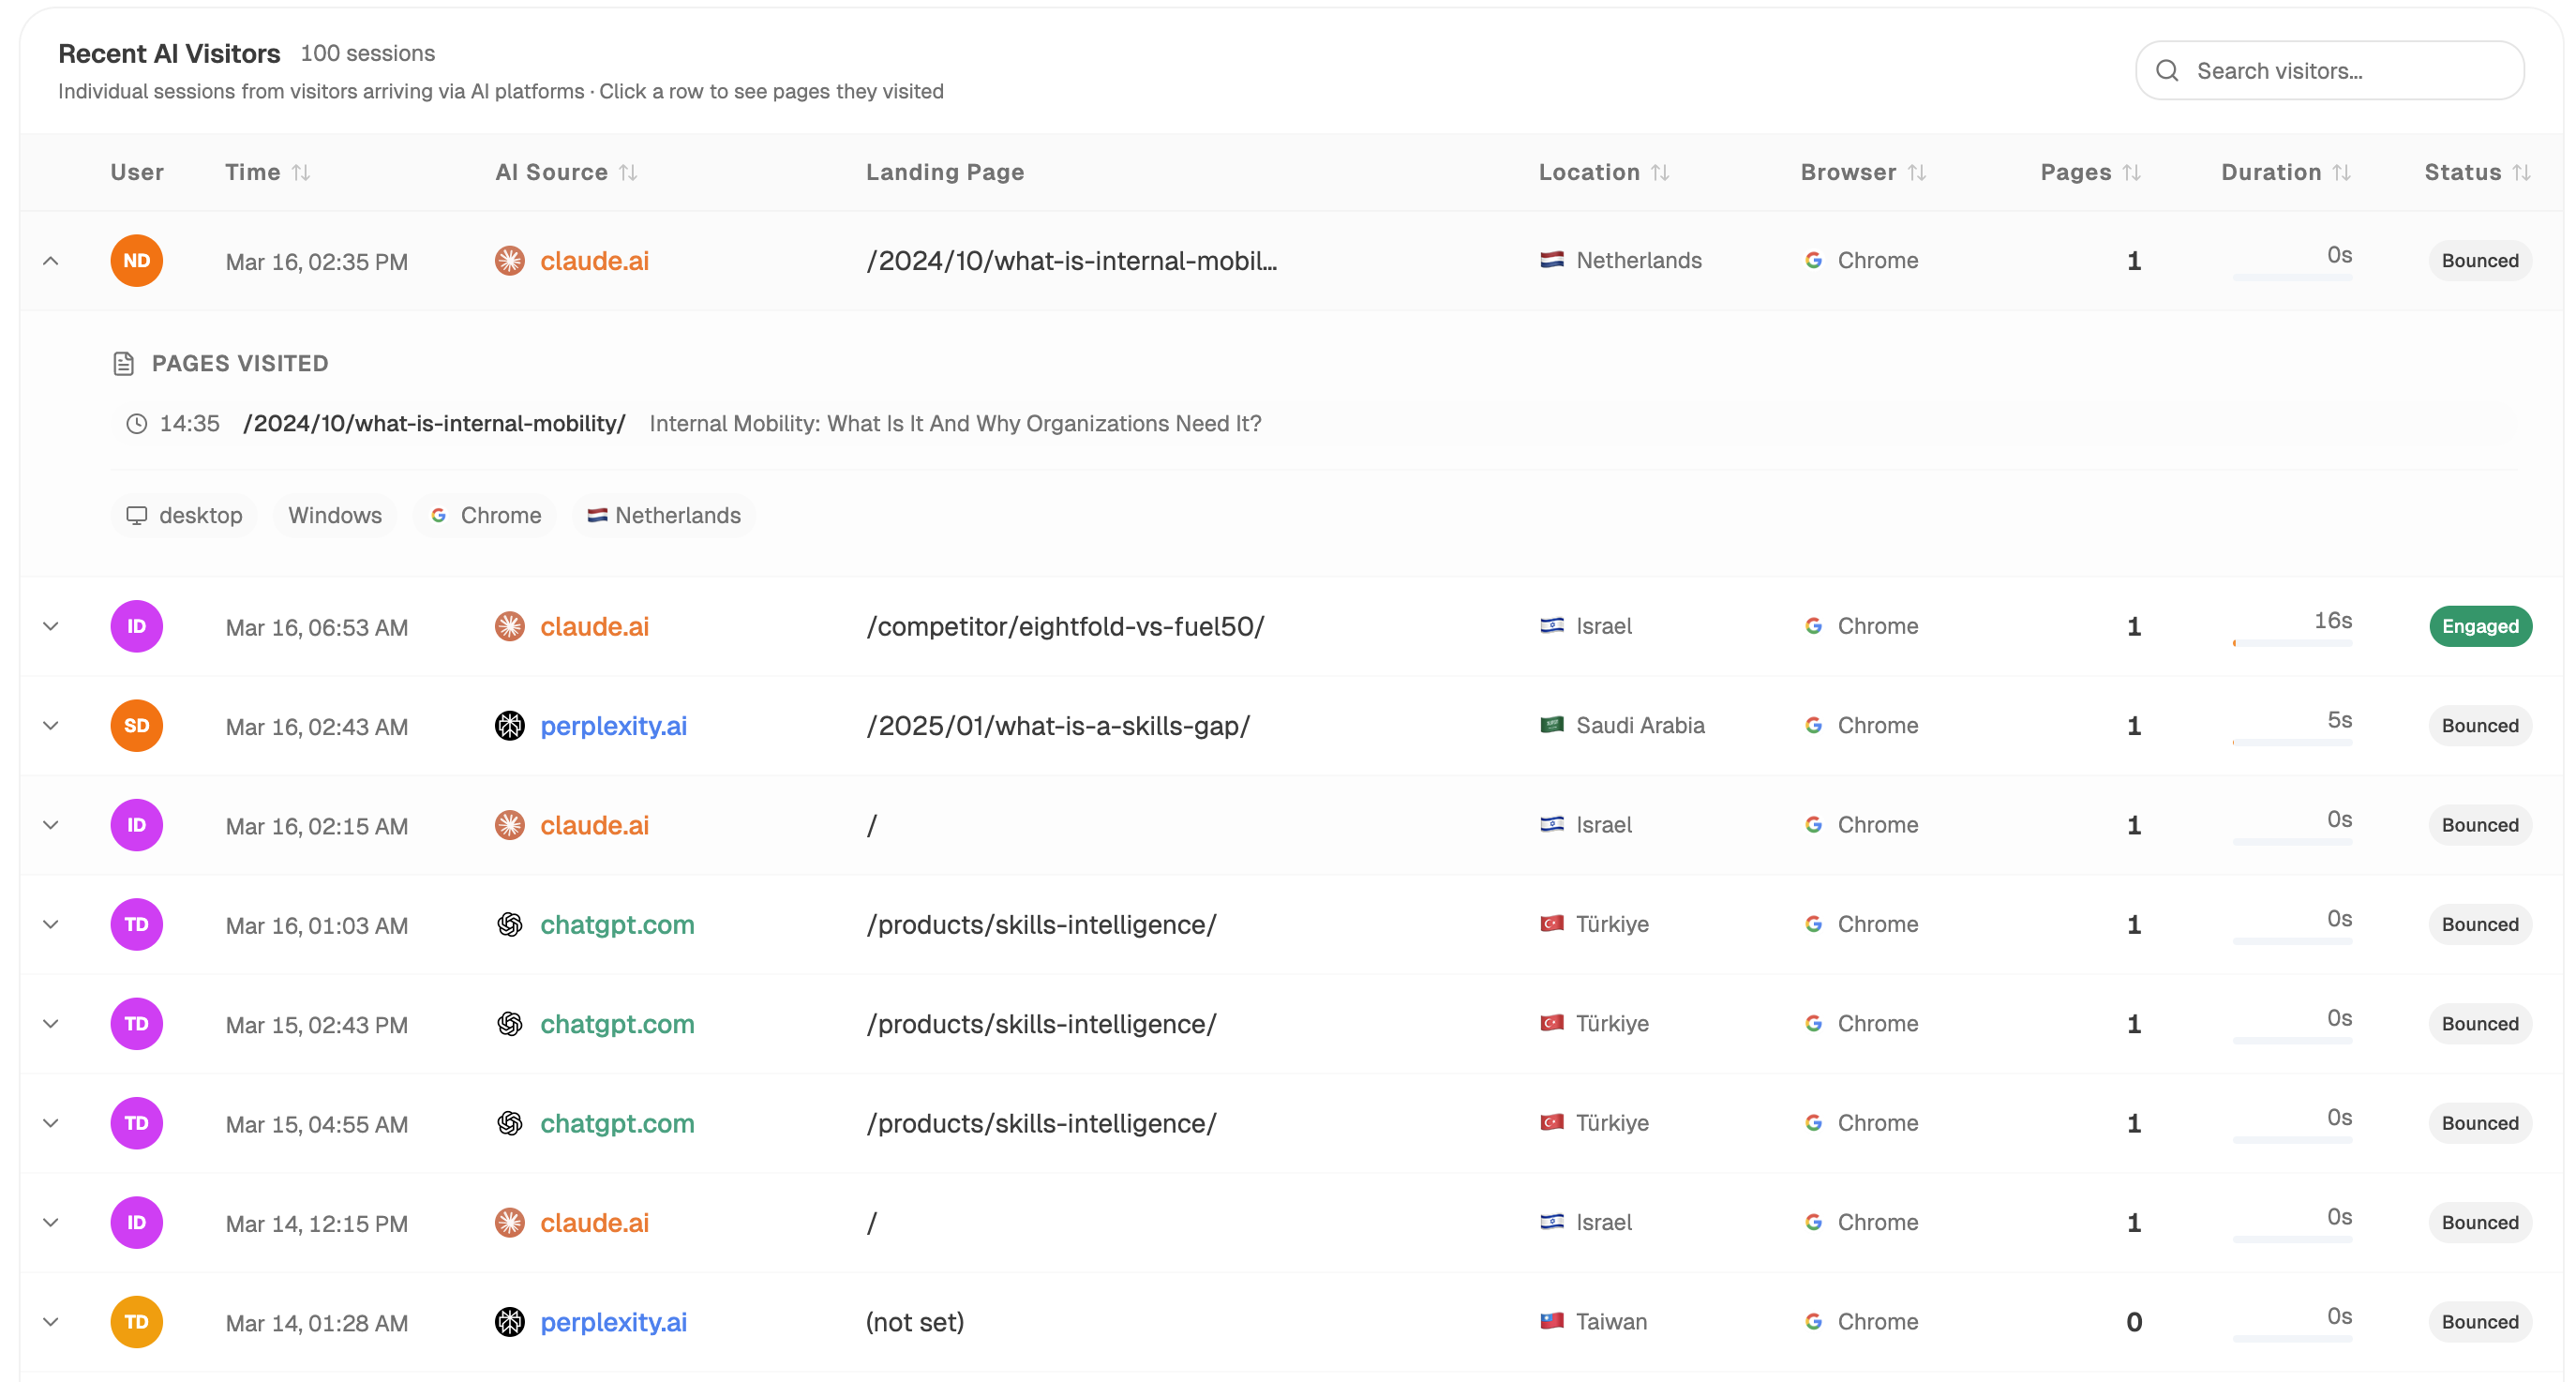Open claude.ai link on Mar 16, 06:53 AM row
The width and height of the screenshot is (2576, 1382).
tap(595, 627)
